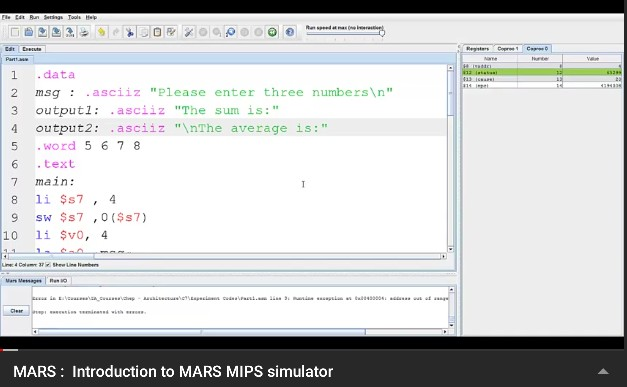The height and width of the screenshot is (387, 627).
Task: Reset the simulator with green icon
Action: [272, 32]
